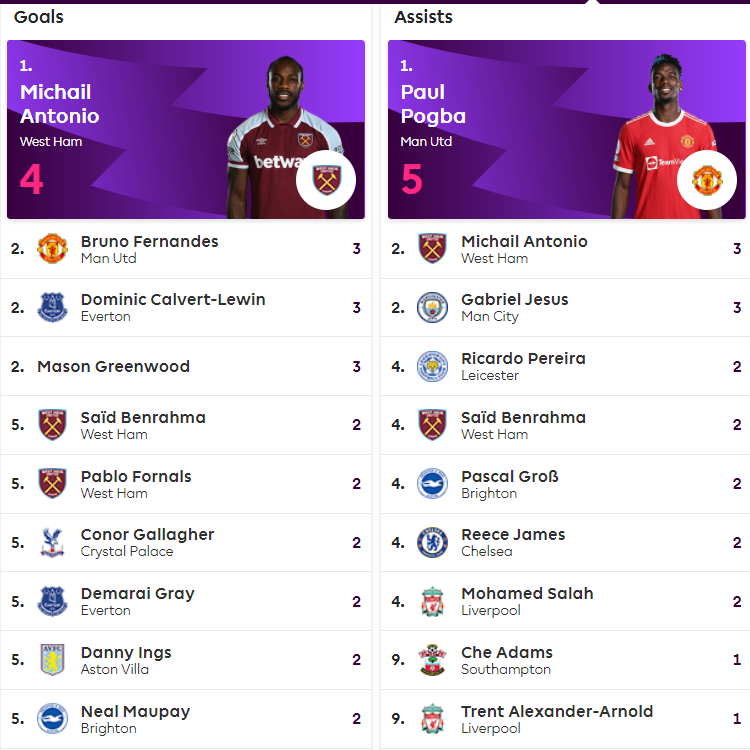Click Crystal Palace crest by Conor Gallagher
This screenshot has height=750, width=750.
pos(52,542)
